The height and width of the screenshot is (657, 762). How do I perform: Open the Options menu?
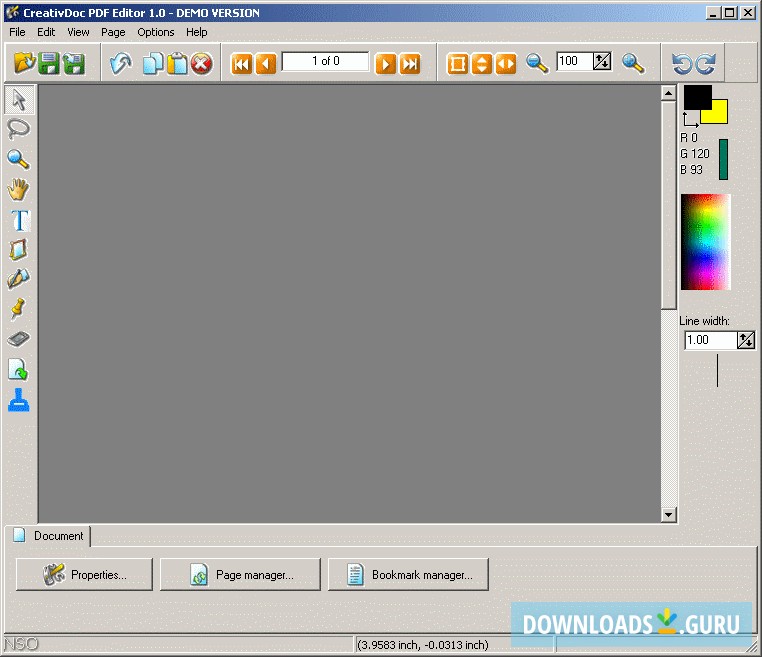pos(156,32)
